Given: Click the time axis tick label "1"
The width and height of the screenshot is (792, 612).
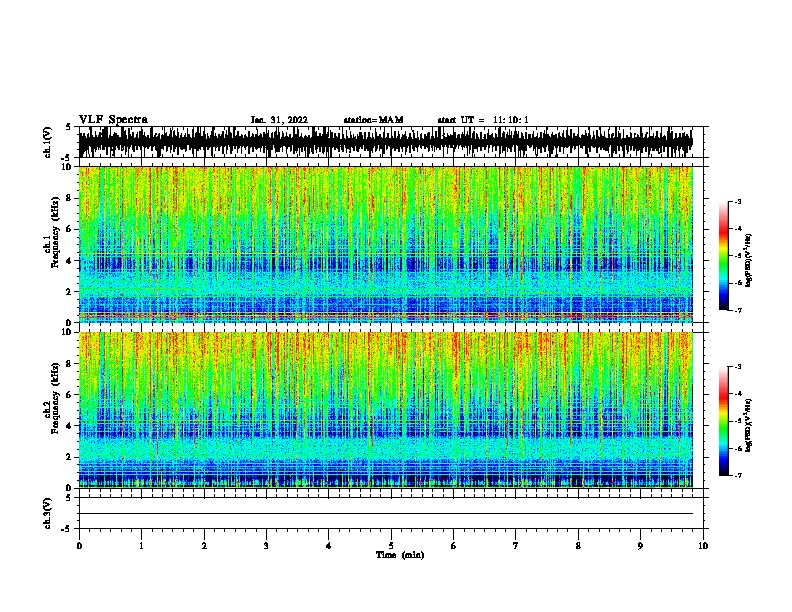Looking at the screenshot, I should [x=141, y=546].
